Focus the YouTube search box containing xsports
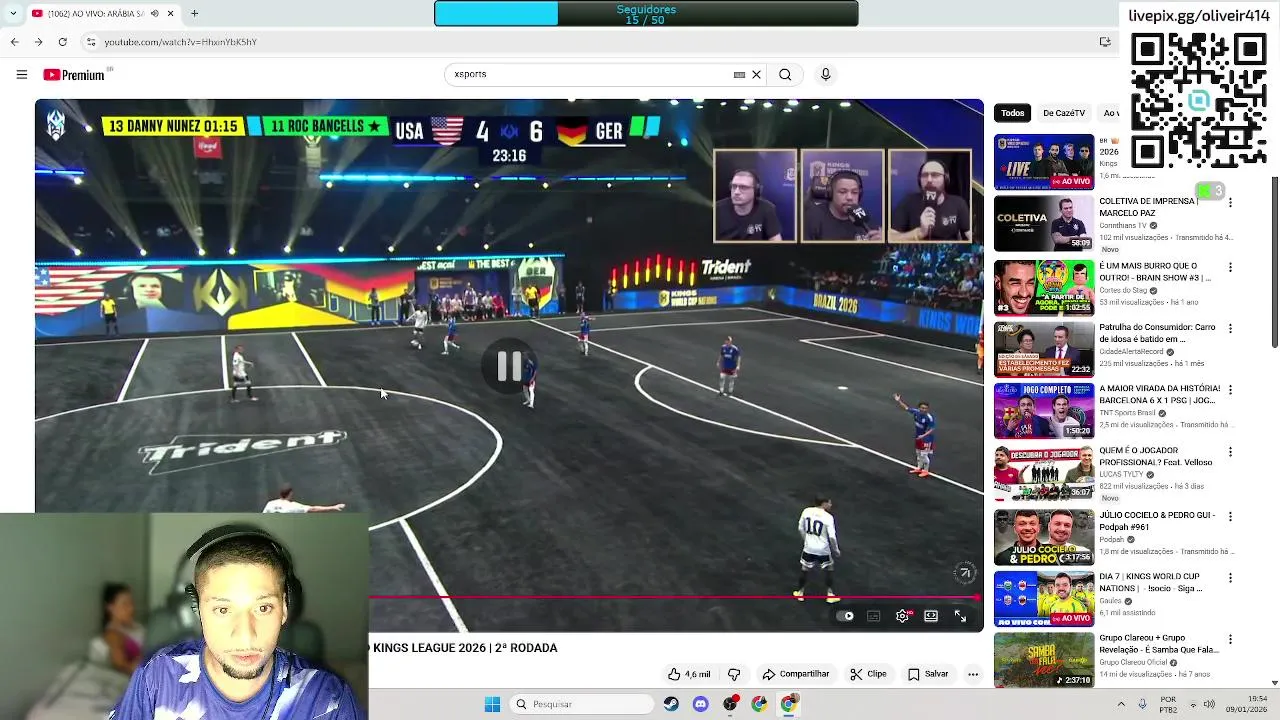 [x=590, y=74]
